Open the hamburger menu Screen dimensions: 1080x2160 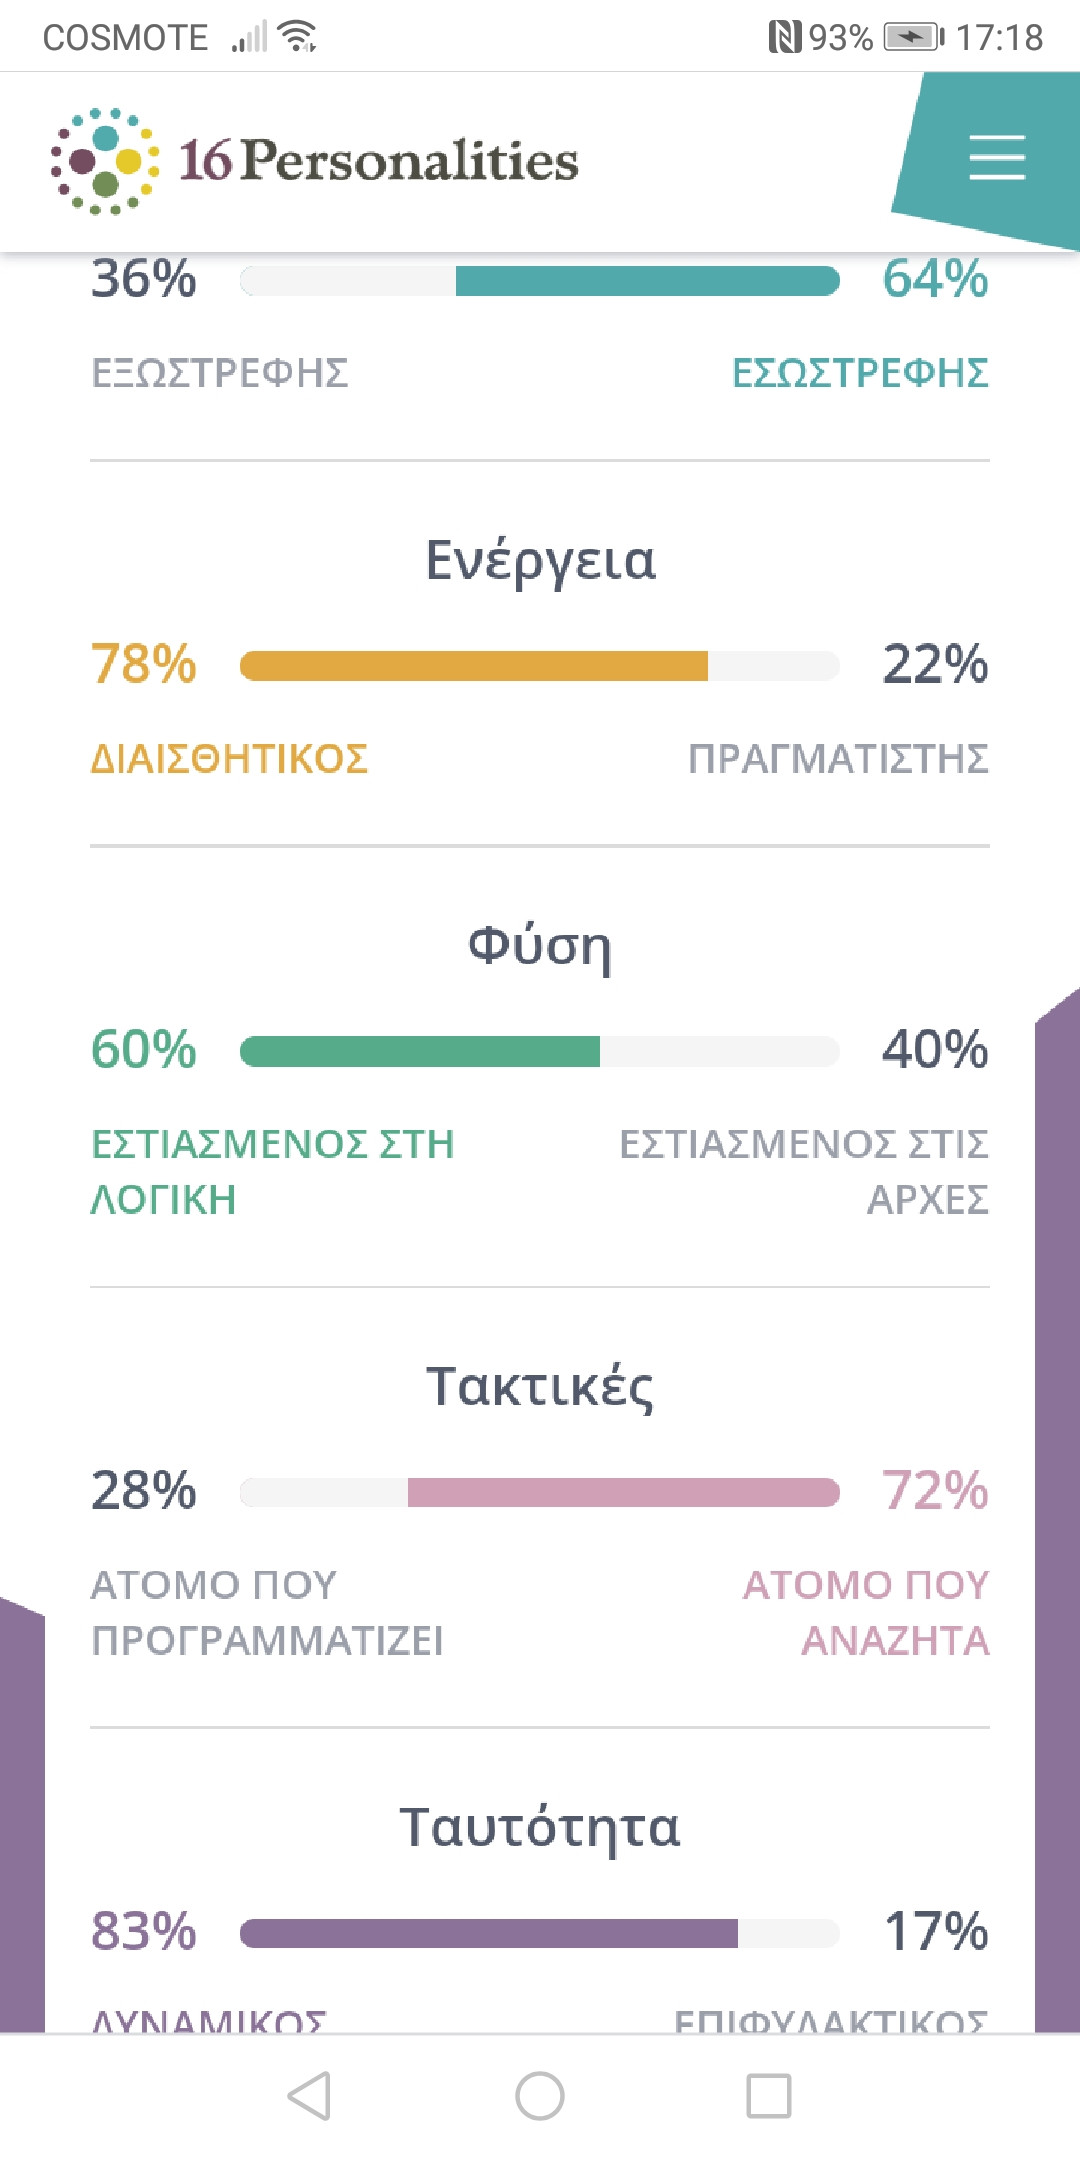[x=996, y=159]
